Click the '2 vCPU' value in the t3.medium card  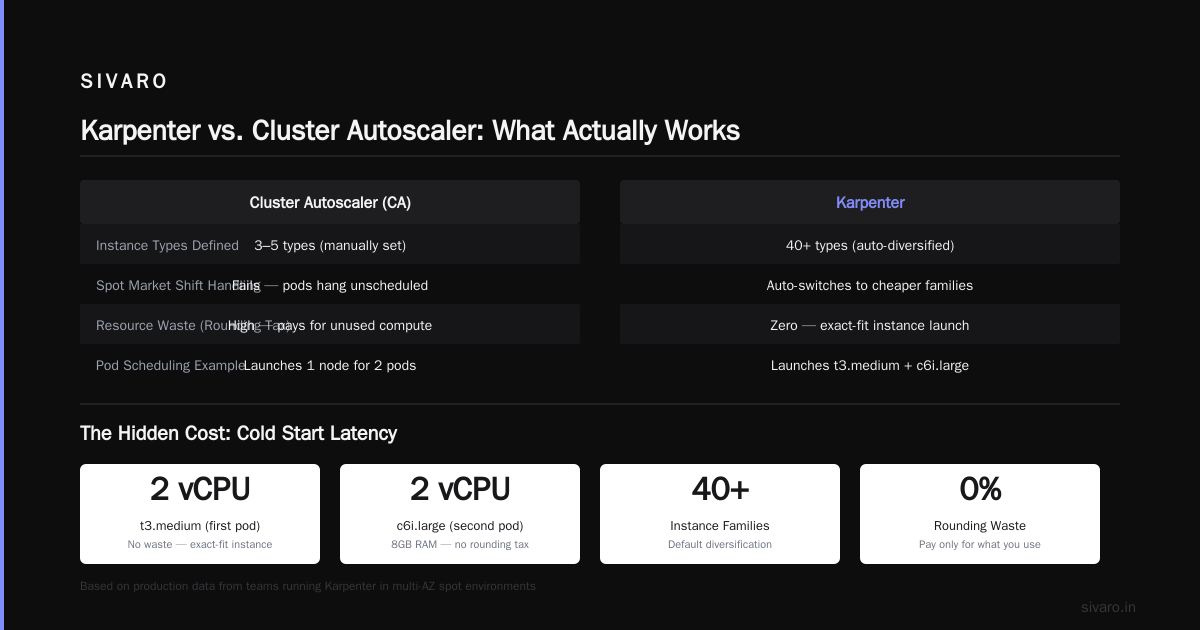[200, 489]
